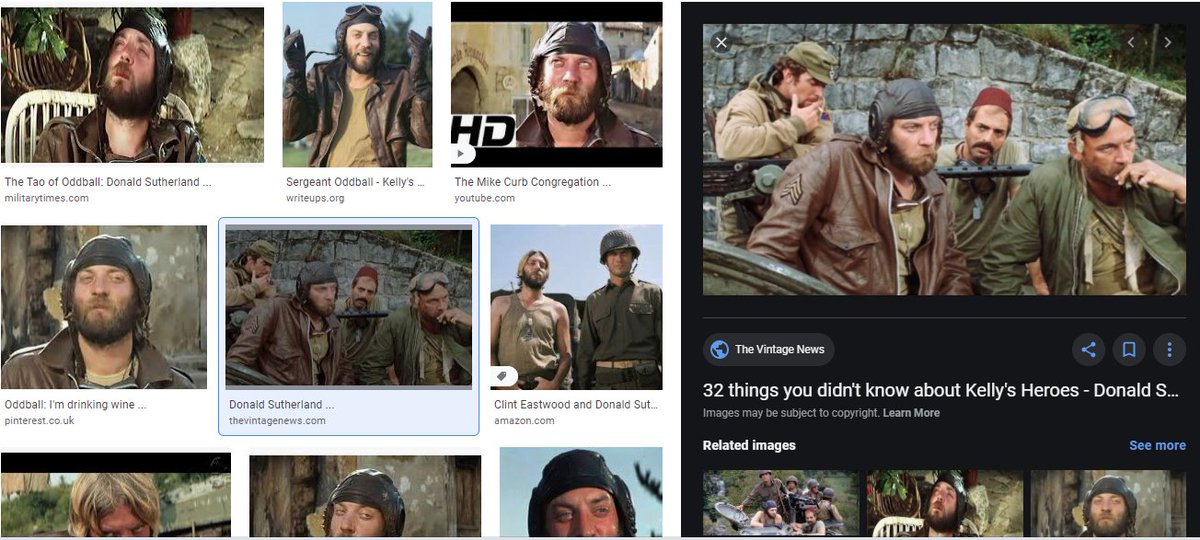Click the writeups.org source text
Image resolution: width=1200 pixels, height=540 pixels.
(x=315, y=198)
